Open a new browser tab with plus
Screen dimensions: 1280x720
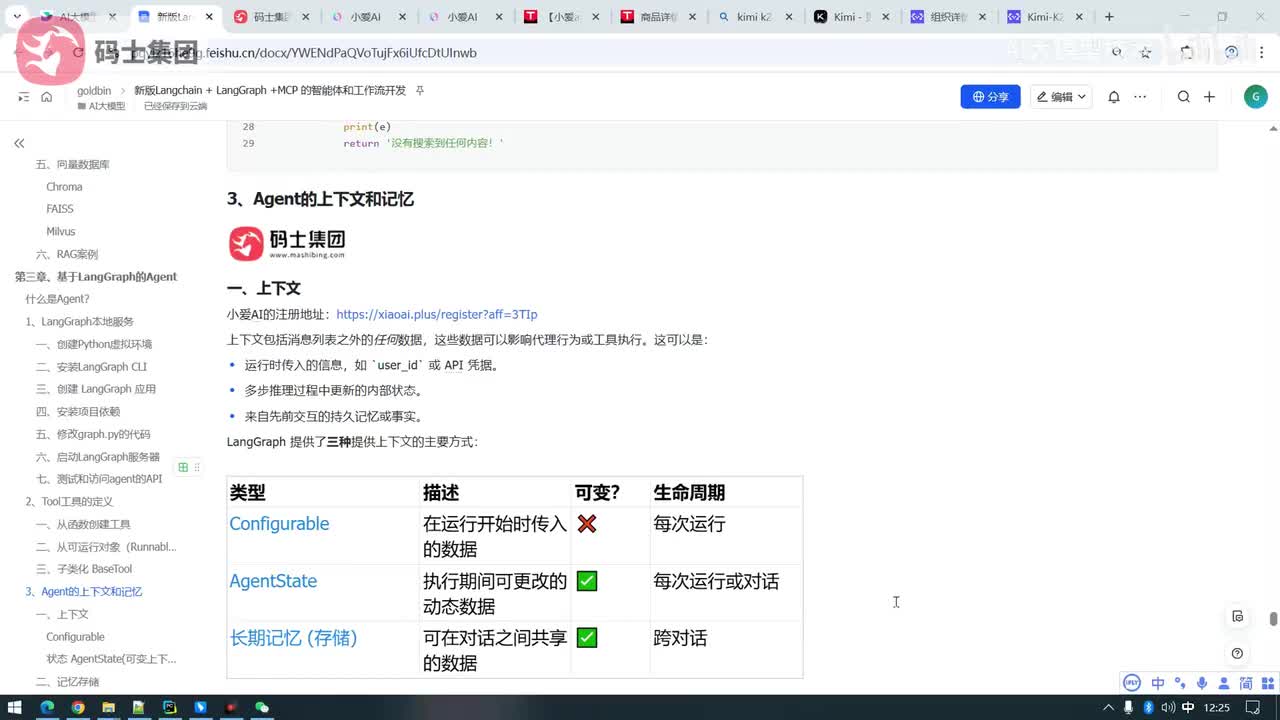coord(1109,17)
